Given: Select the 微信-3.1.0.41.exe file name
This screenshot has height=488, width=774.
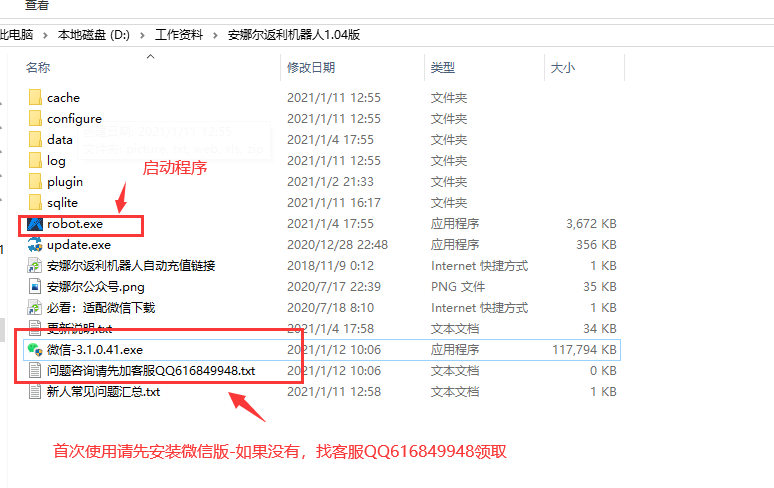Looking at the screenshot, I should tap(95, 349).
